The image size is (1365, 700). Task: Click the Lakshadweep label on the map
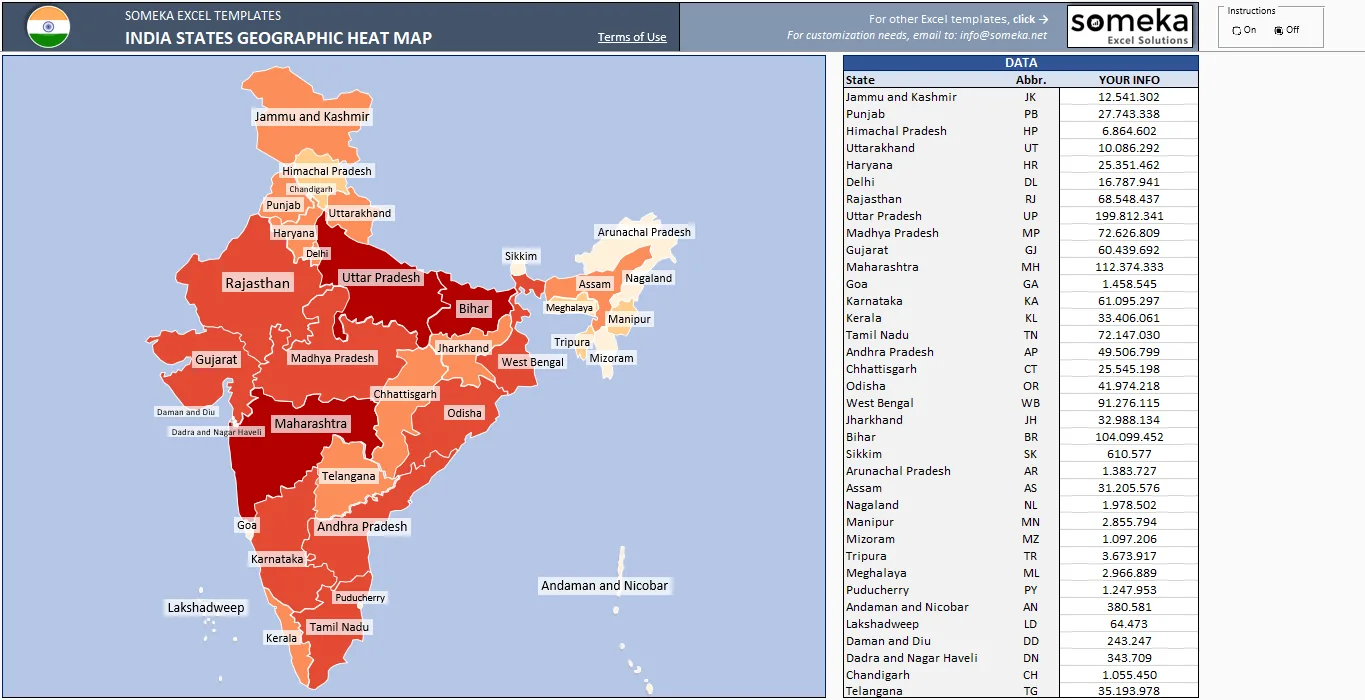206,607
